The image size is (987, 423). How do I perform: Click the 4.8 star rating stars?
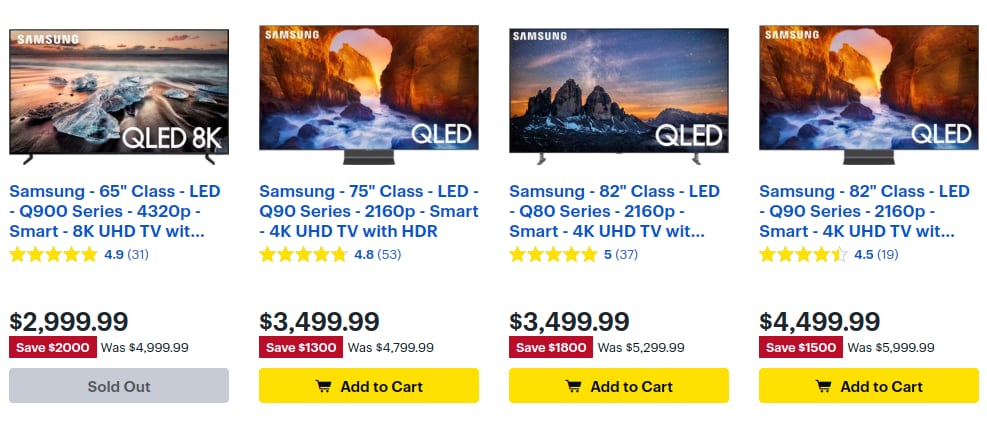[303, 255]
